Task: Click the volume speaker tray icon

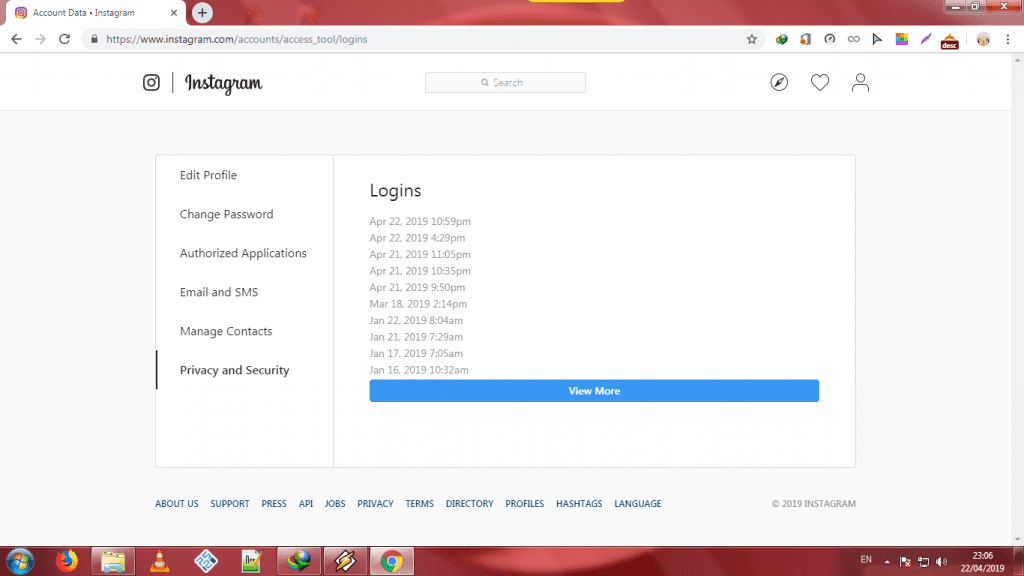Action: [x=941, y=562]
